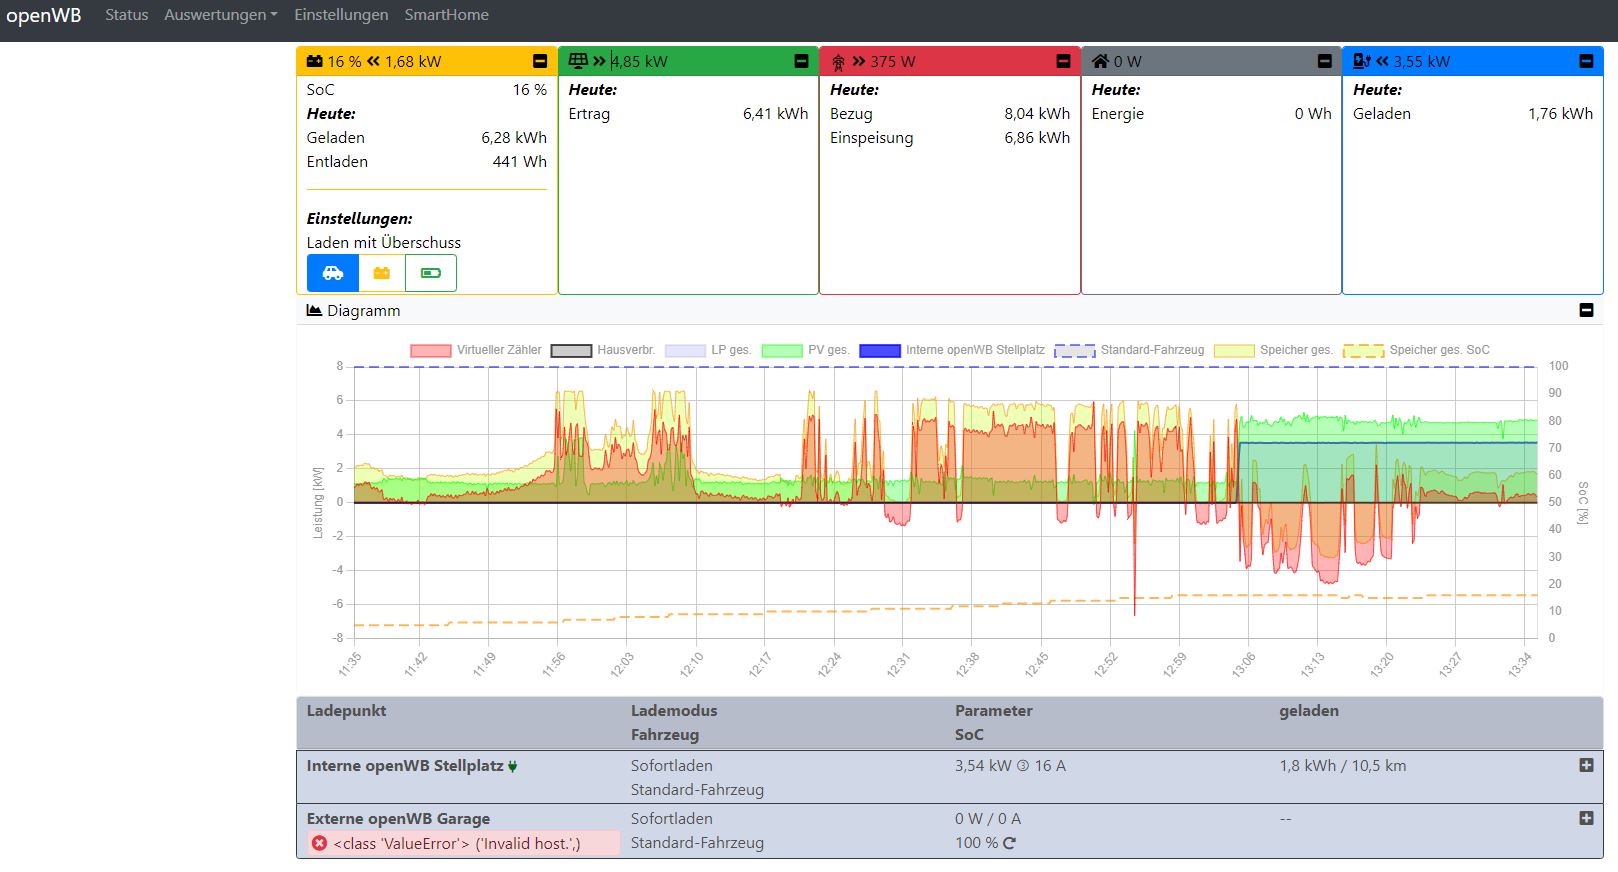The image size is (1618, 872).
Task: Click the plug icon next to Interne openWB Stellplatz
Action: tap(513, 767)
